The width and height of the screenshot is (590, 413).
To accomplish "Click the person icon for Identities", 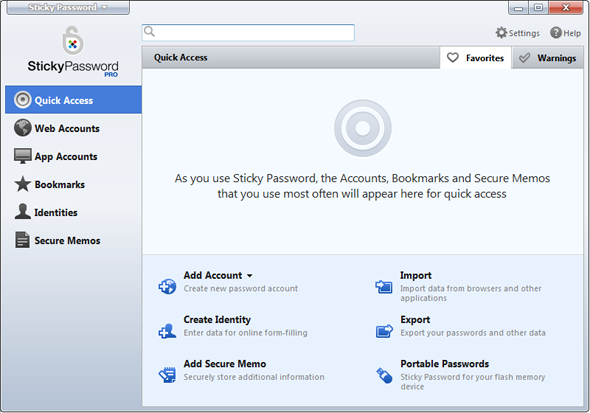I will (23, 211).
